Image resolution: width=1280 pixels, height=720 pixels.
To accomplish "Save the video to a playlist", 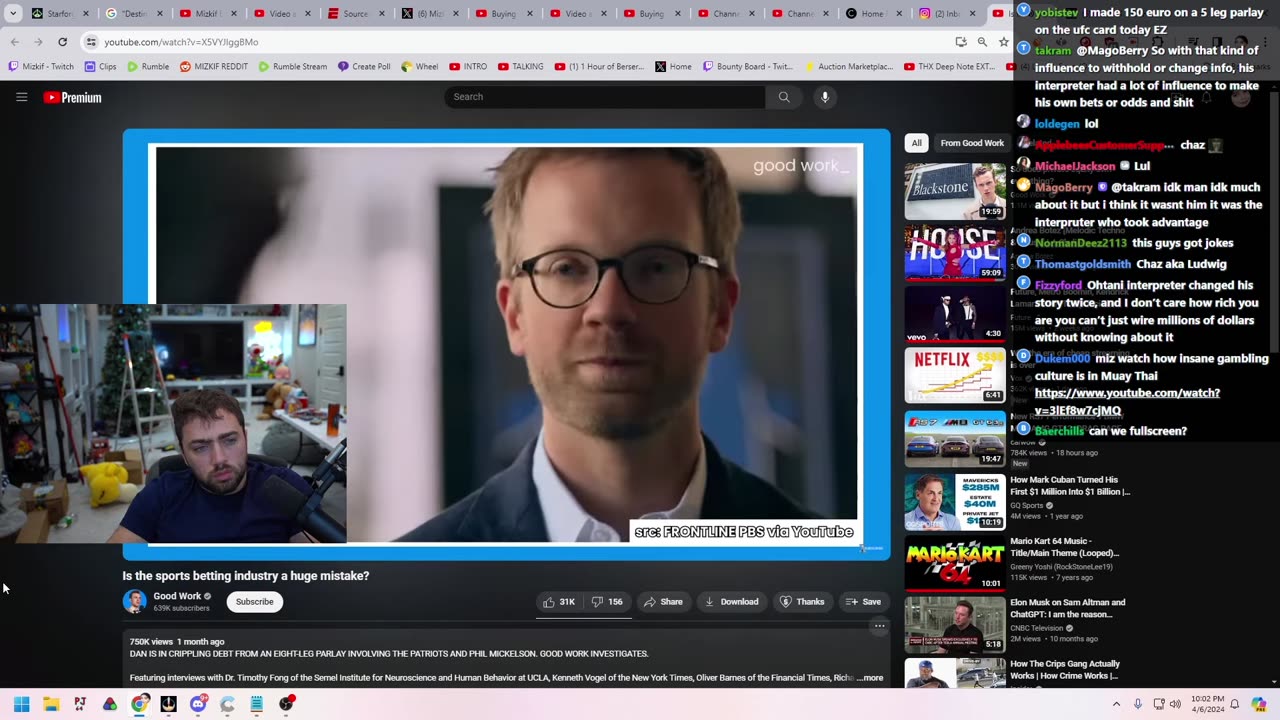I will tap(863, 602).
